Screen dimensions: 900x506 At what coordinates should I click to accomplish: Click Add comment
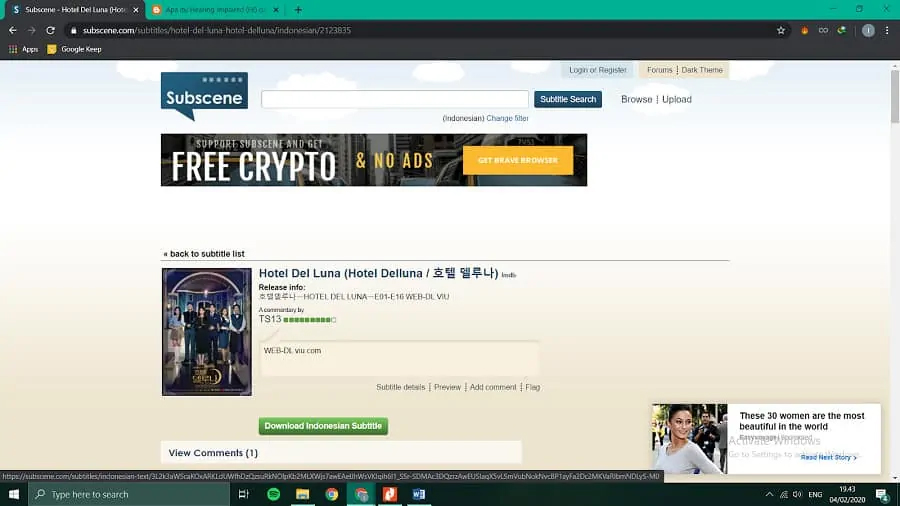point(493,387)
